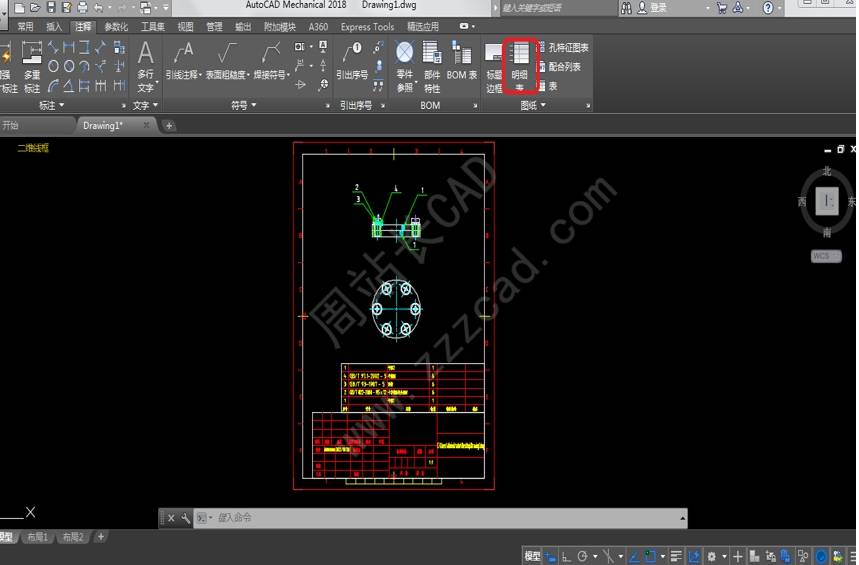Click the 标题边框 title border icon
The width and height of the screenshot is (859, 565).
(494, 64)
